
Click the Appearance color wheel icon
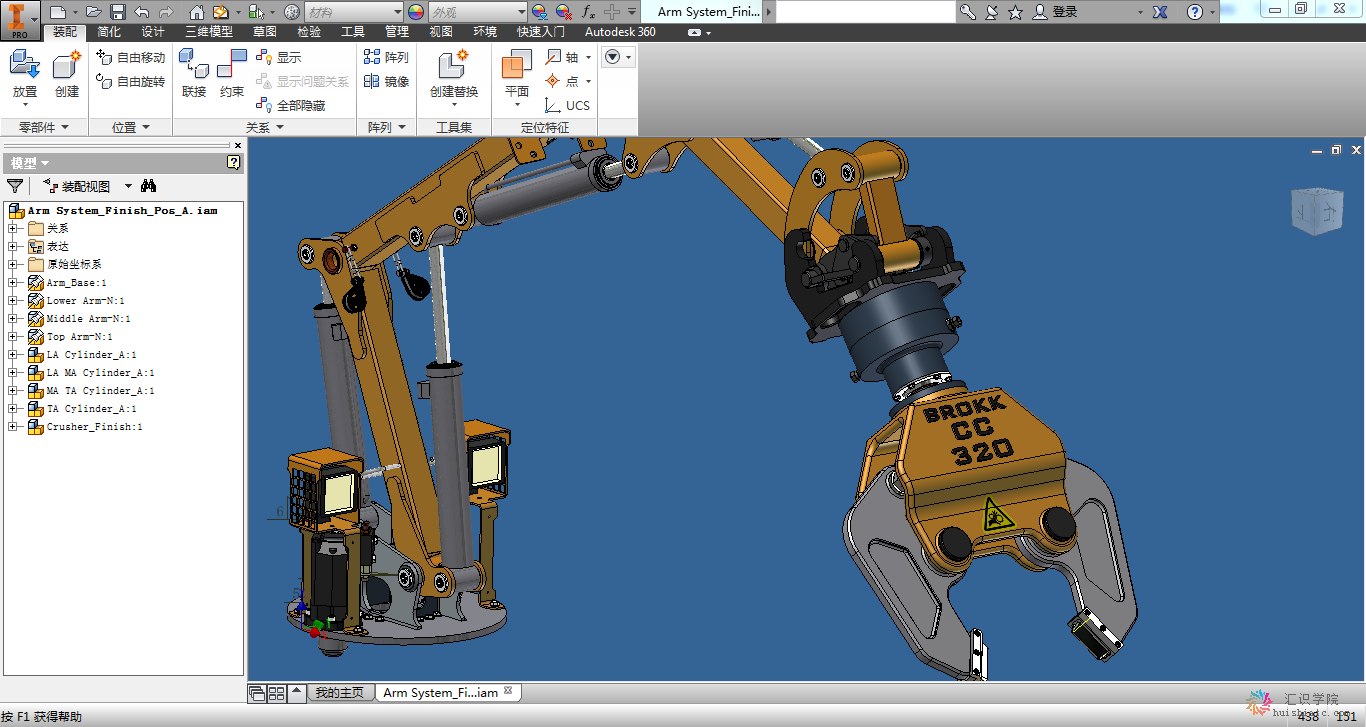[x=416, y=12]
